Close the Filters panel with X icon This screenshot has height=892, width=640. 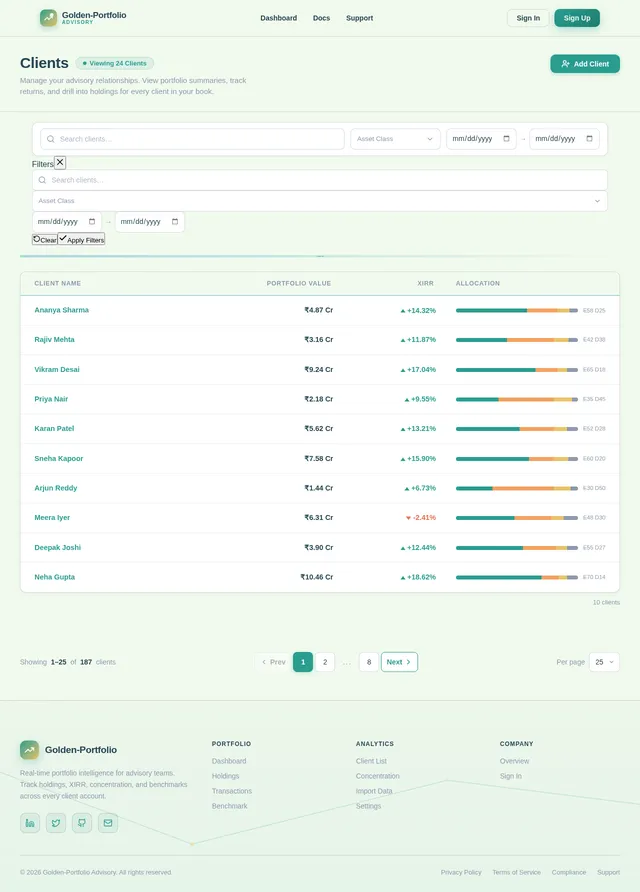click(60, 163)
